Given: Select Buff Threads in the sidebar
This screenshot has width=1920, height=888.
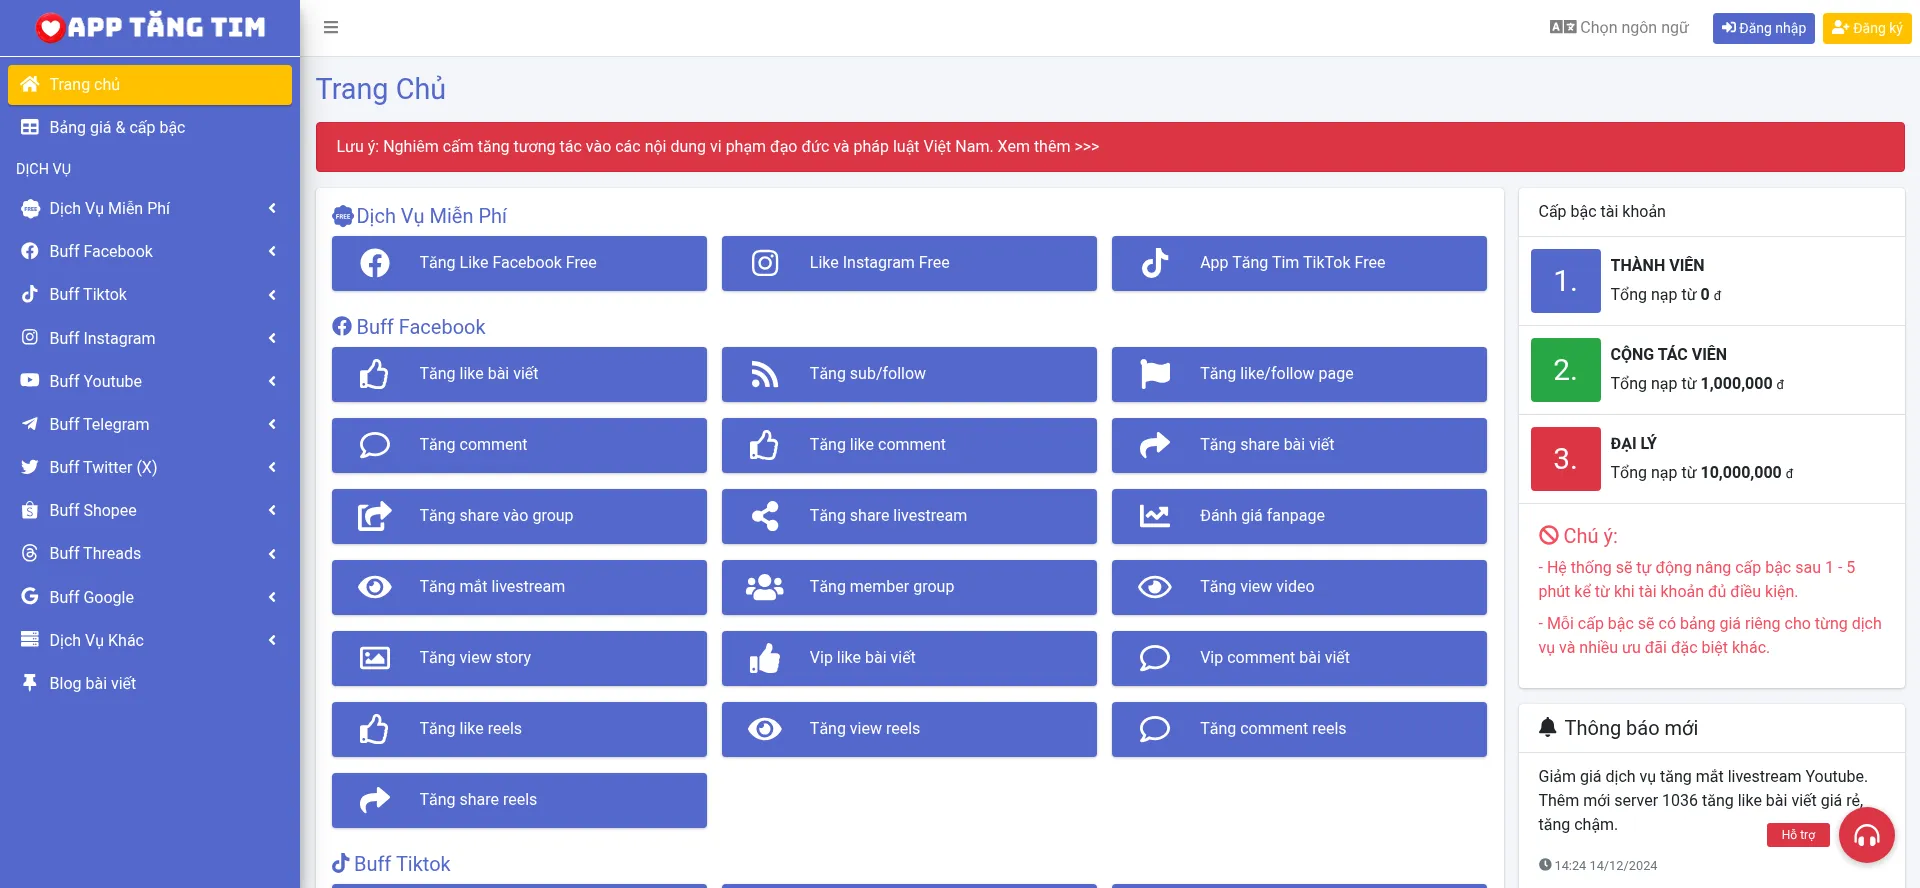Looking at the screenshot, I should (x=150, y=553).
